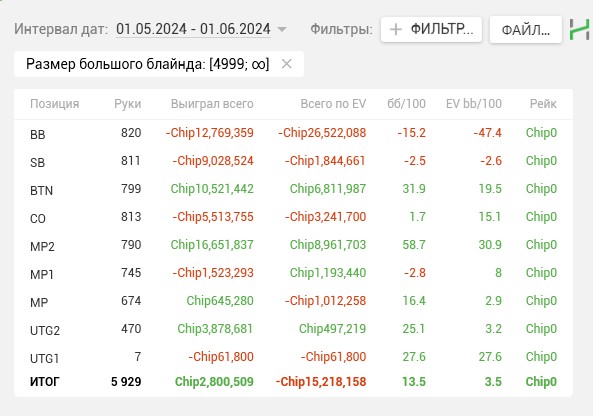The width and height of the screenshot is (593, 416).
Task: Open the ФАЙЛ button
Action: point(526,29)
